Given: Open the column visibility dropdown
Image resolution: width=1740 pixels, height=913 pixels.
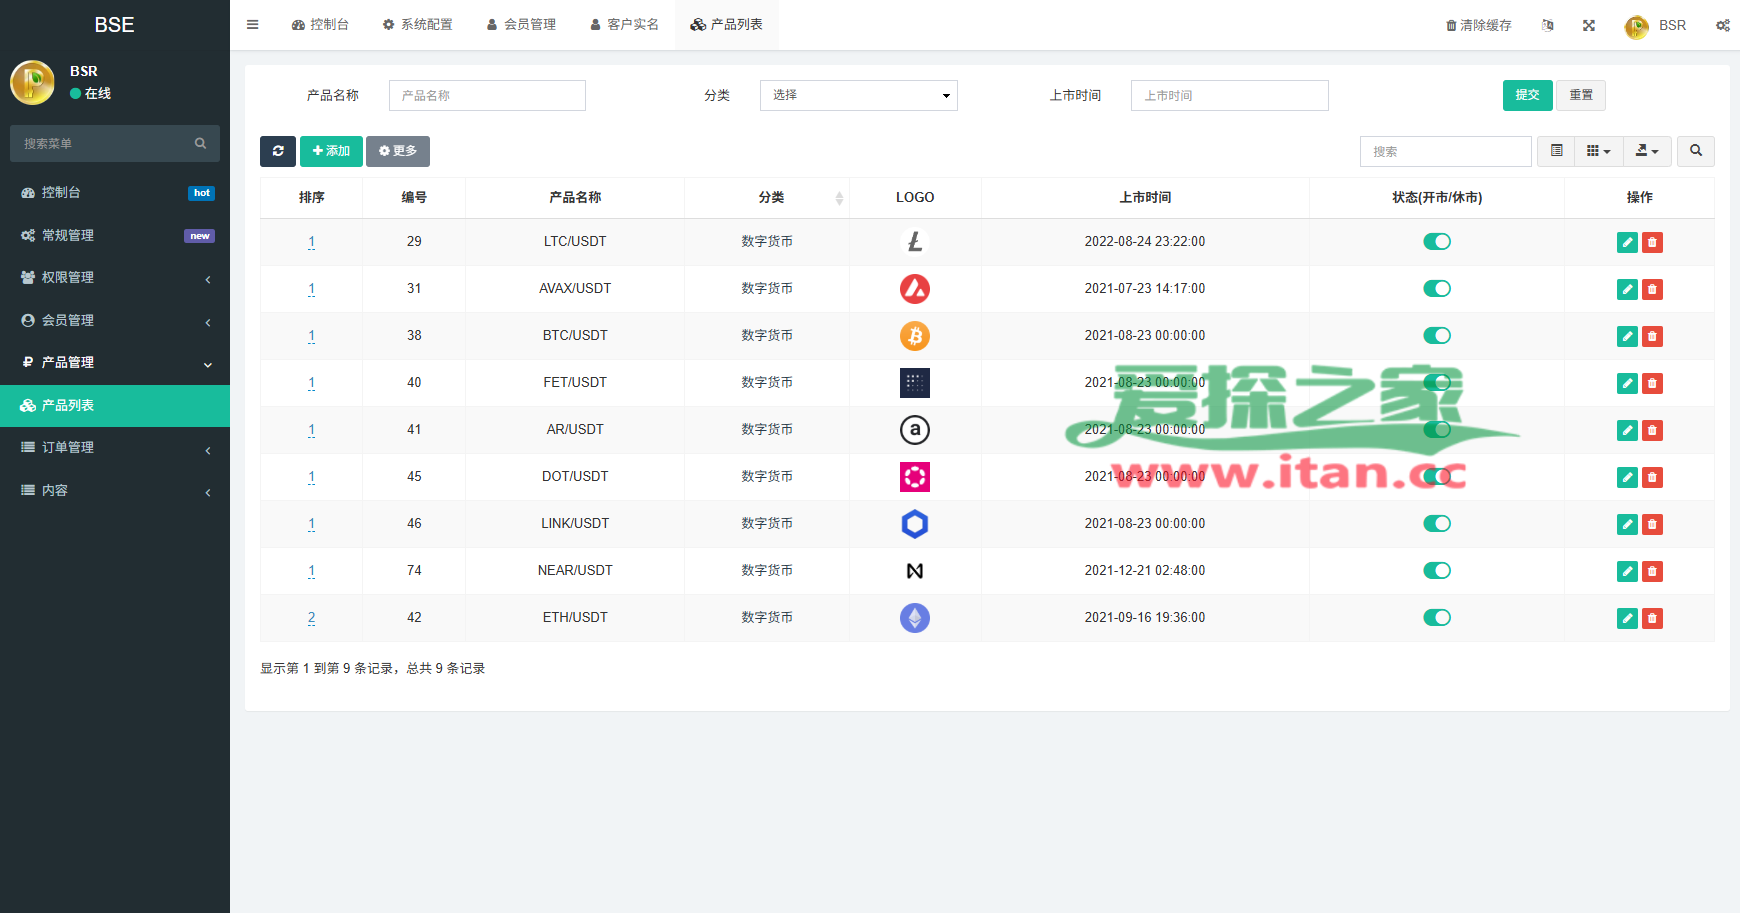Looking at the screenshot, I should 1599,151.
